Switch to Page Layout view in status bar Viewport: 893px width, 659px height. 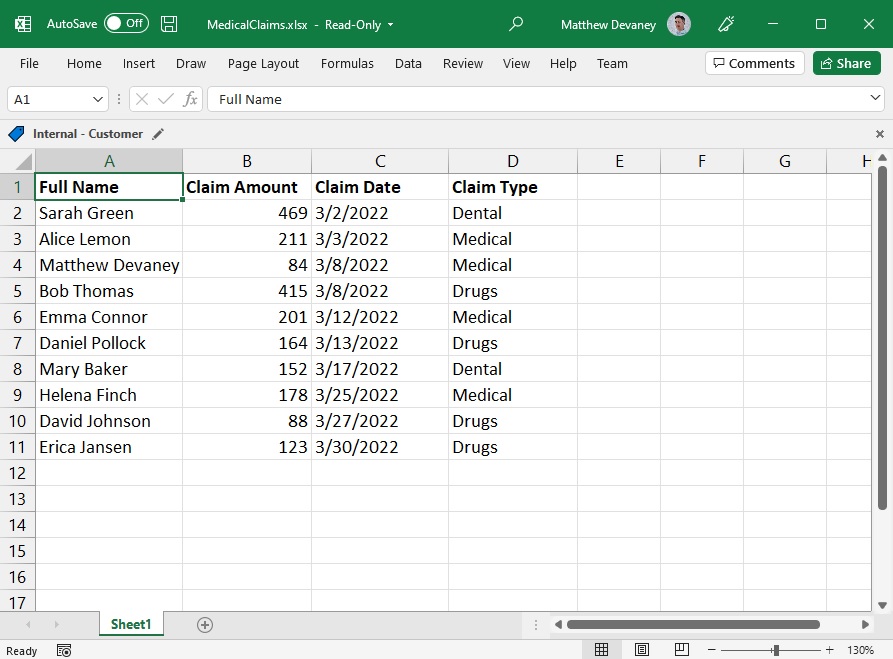(x=642, y=649)
